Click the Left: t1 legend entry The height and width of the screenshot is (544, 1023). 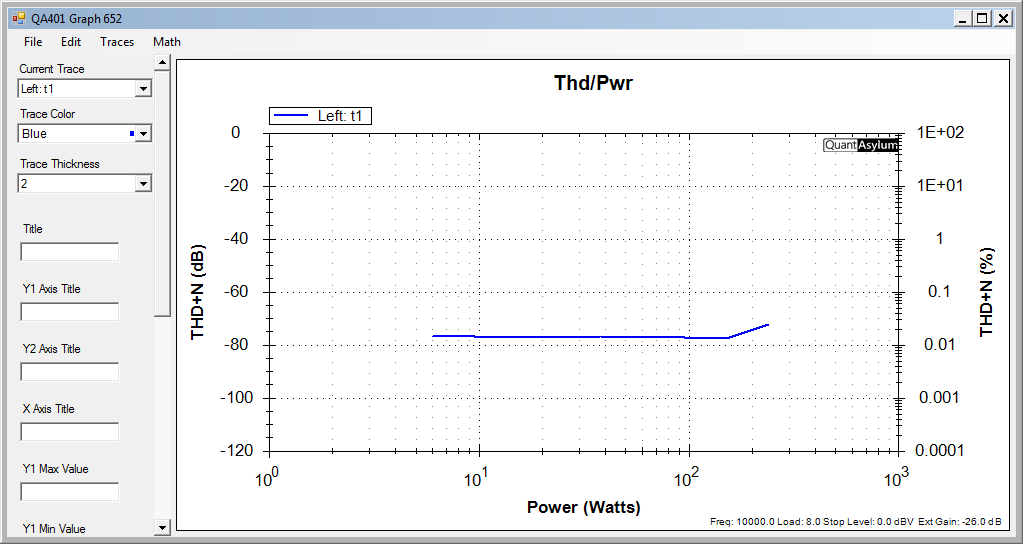click(x=320, y=116)
